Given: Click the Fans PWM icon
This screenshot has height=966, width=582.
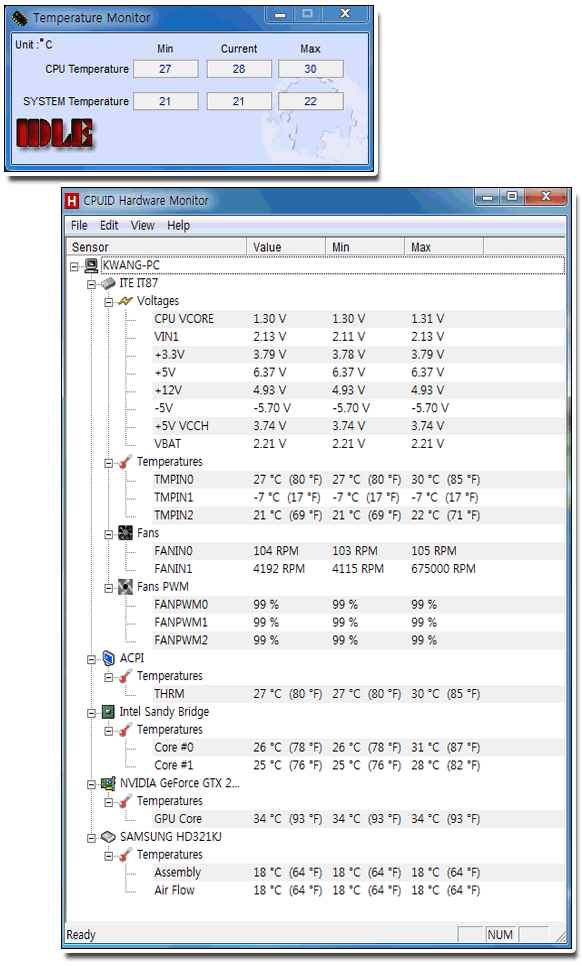Looking at the screenshot, I should pyautogui.click(x=125, y=587).
